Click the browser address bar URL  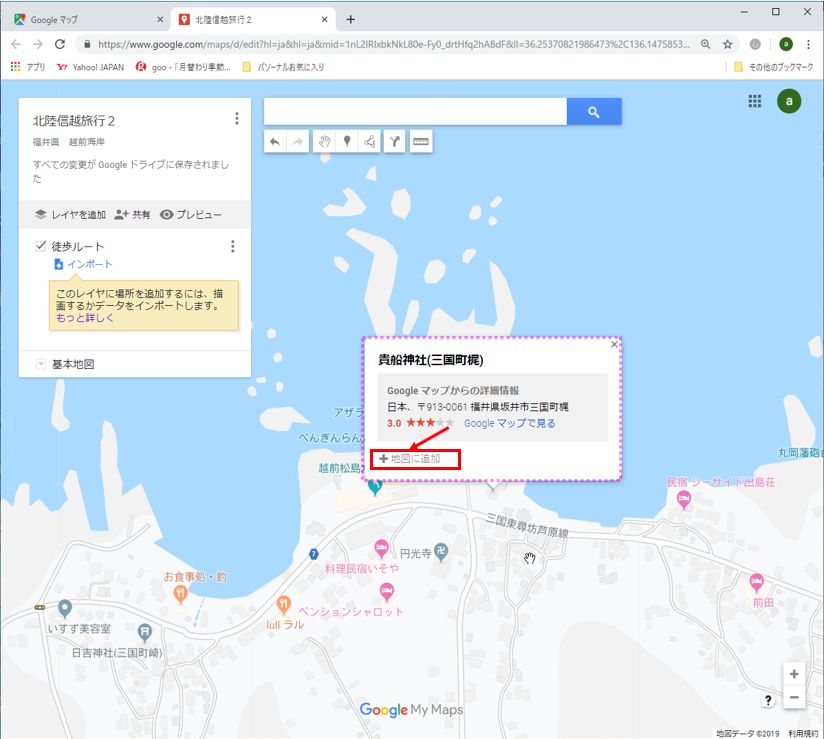pyautogui.click(x=394, y=44)
